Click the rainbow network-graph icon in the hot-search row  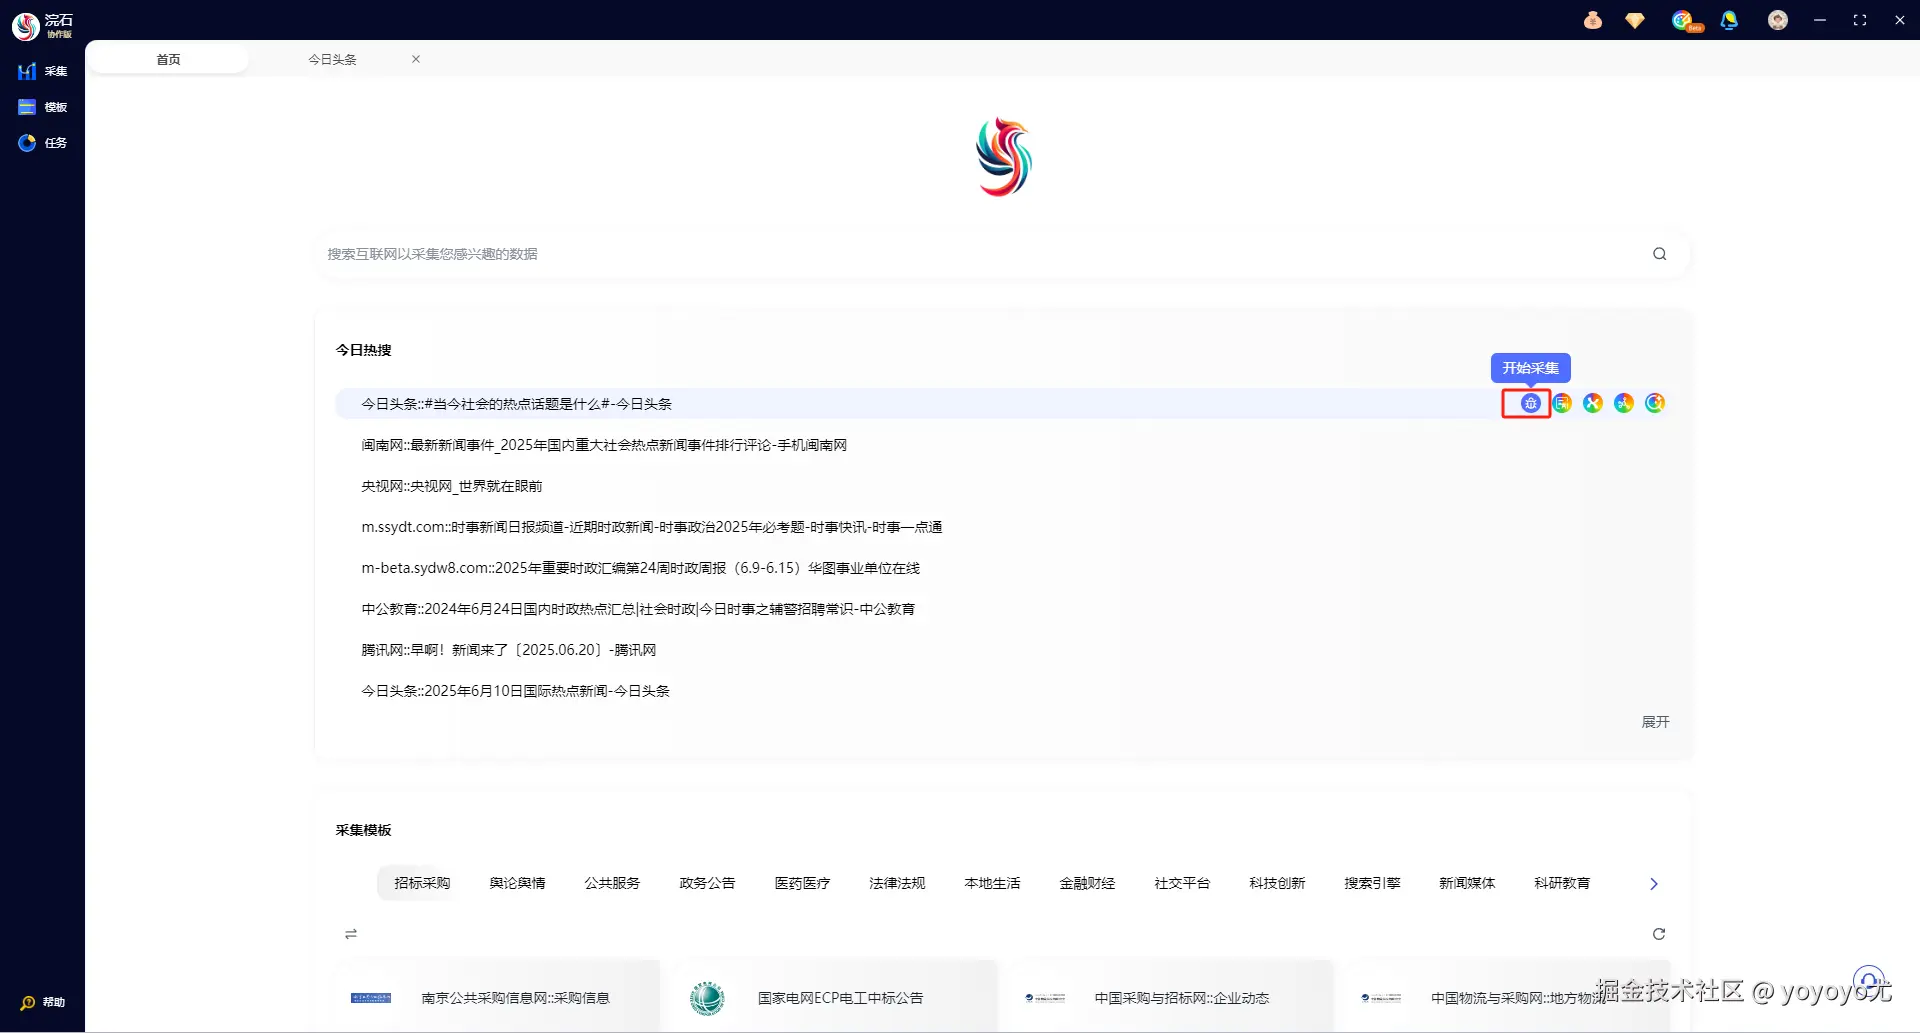click(x=1624, y=403)
